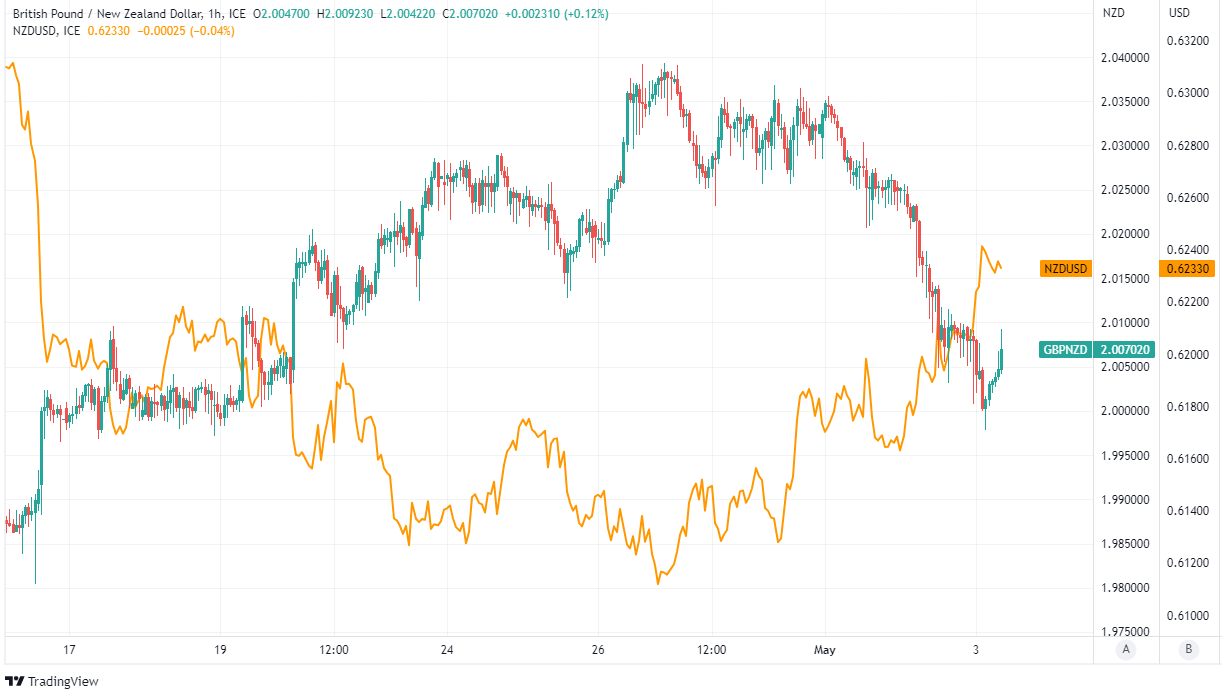Click the 0.63200 label on USD axis
The width and height of the screenshot is (1222, 689).
1188,41
